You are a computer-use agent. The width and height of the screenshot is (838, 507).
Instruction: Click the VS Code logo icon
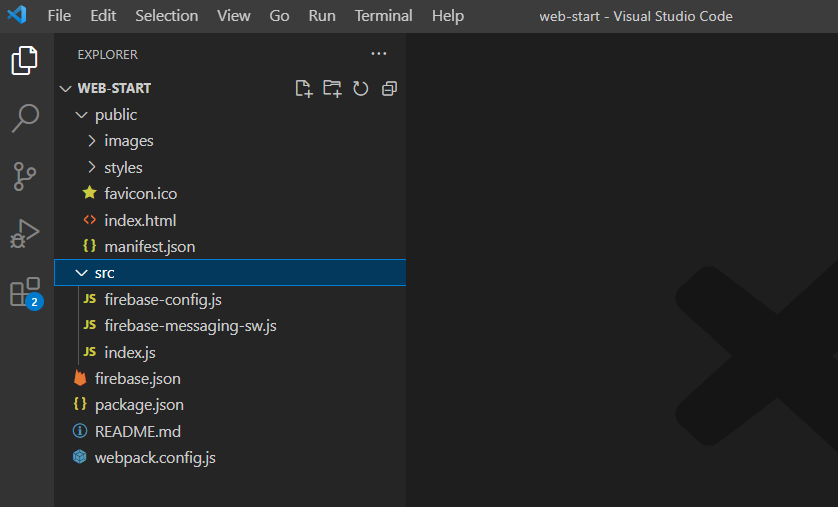click(x=17, y=15)
